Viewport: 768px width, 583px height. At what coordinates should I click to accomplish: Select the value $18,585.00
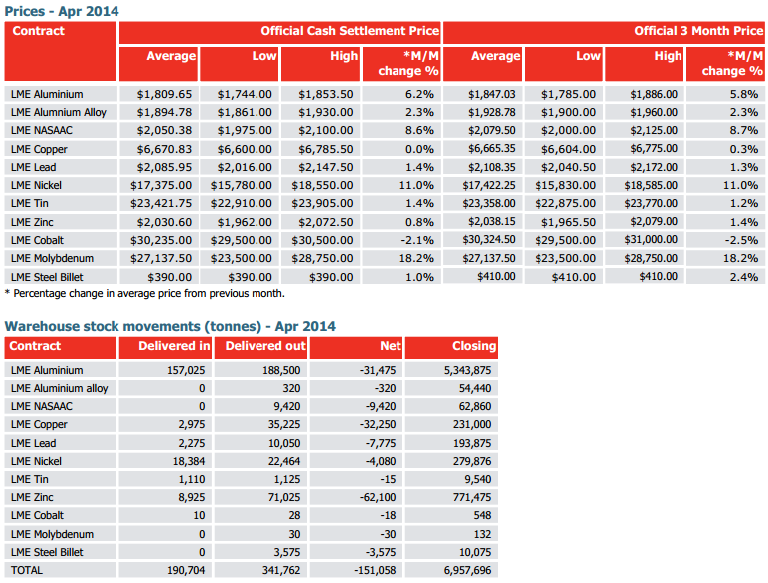click(x=651, y=185)
